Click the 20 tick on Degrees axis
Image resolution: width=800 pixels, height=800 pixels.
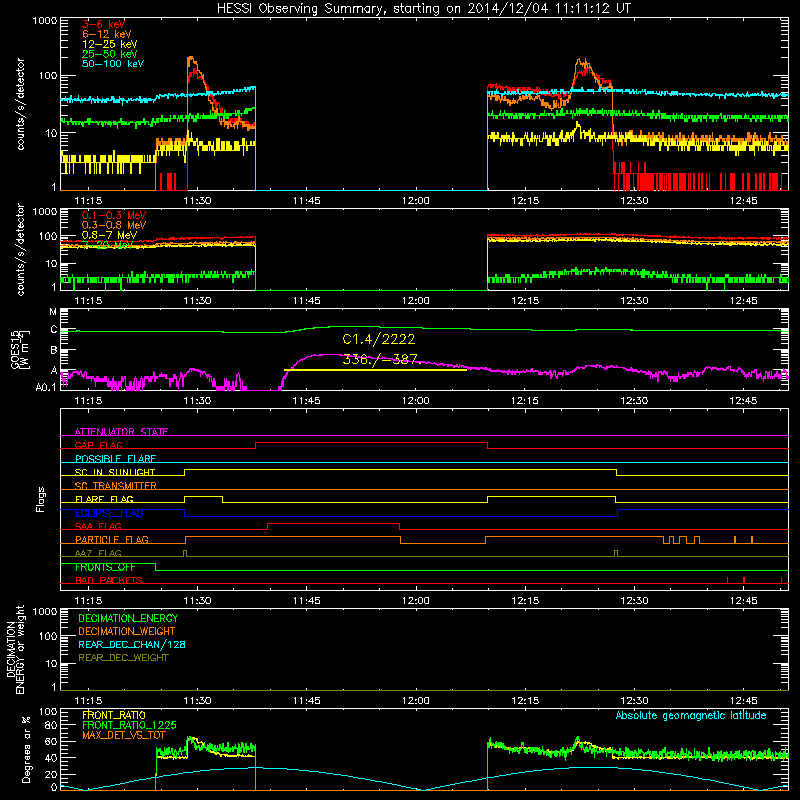[51, 774]
